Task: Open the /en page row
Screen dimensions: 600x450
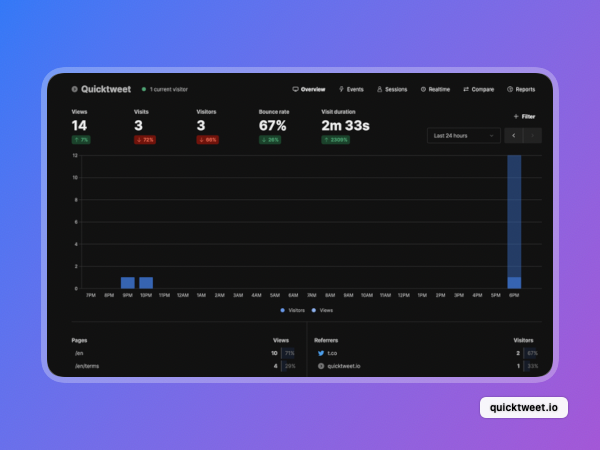Action: (x=184, y=353)
